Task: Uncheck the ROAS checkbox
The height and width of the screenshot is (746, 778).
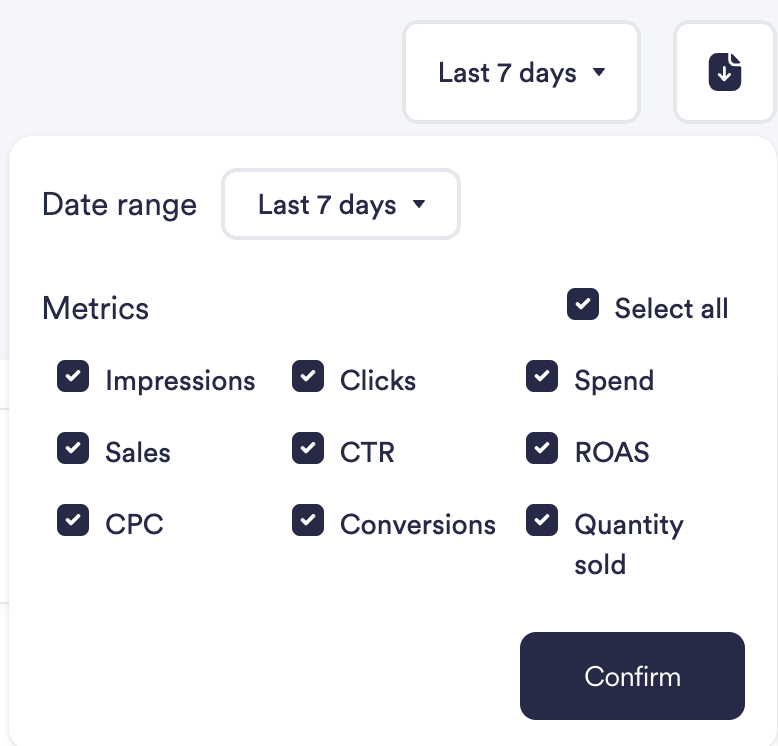Action: pyautogui.click(x=542, y=449)
